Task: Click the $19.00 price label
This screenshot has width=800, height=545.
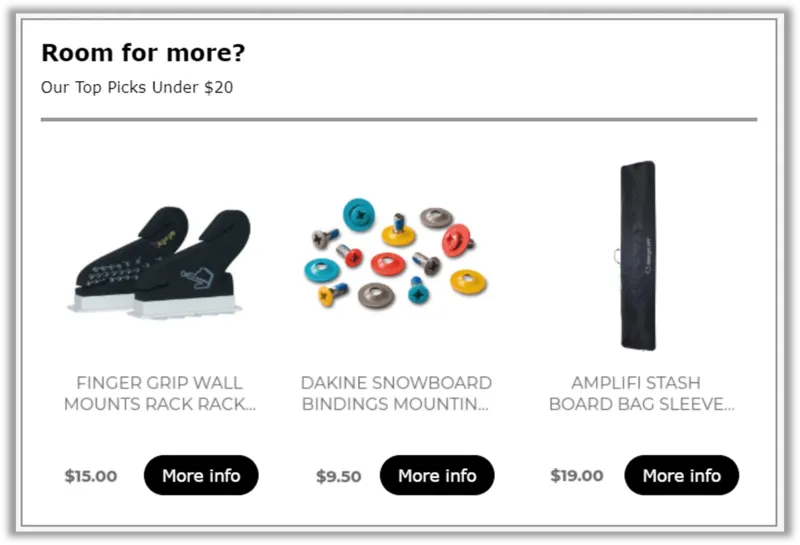Action: (x=577, y=476)
